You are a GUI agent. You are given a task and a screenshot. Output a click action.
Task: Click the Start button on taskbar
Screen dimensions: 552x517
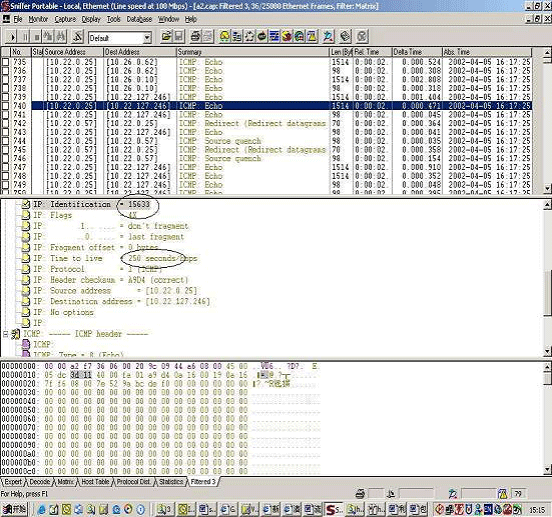pos(14,509)
